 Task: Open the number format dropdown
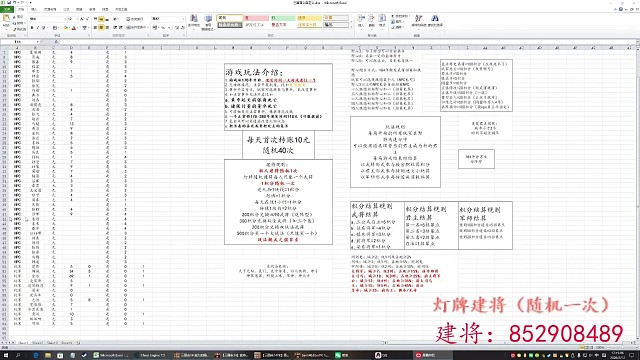click(x=182, y=19)
